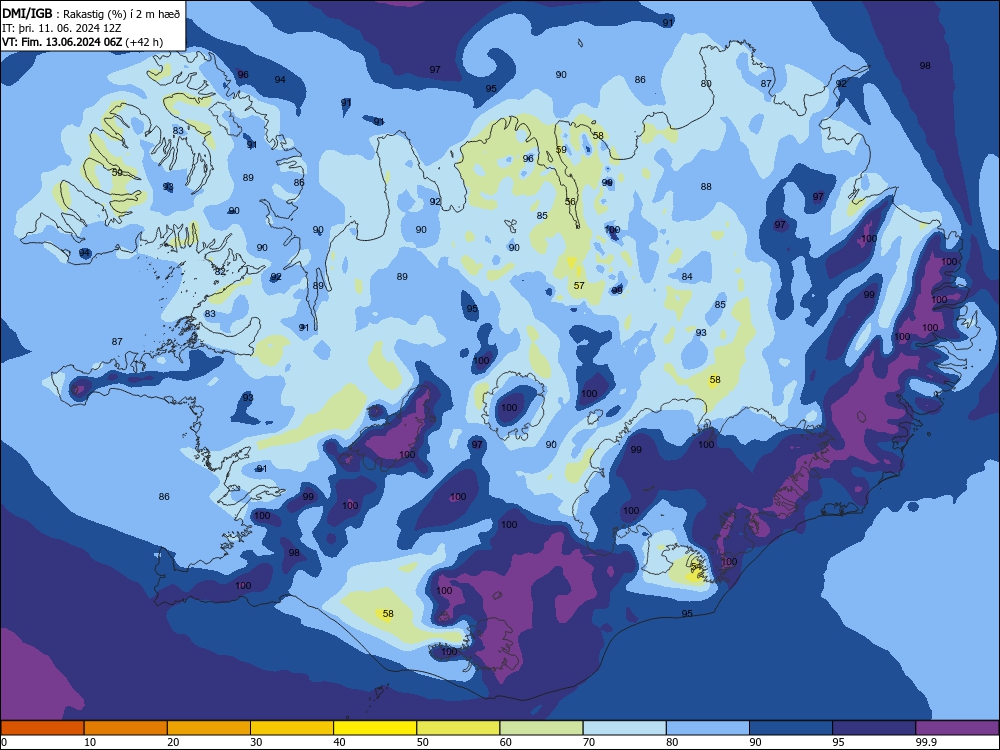Click the amber 20–30 legend swatch
Image resolution: width=1000 pixels, height=750 pixels.
click(209, 728)
